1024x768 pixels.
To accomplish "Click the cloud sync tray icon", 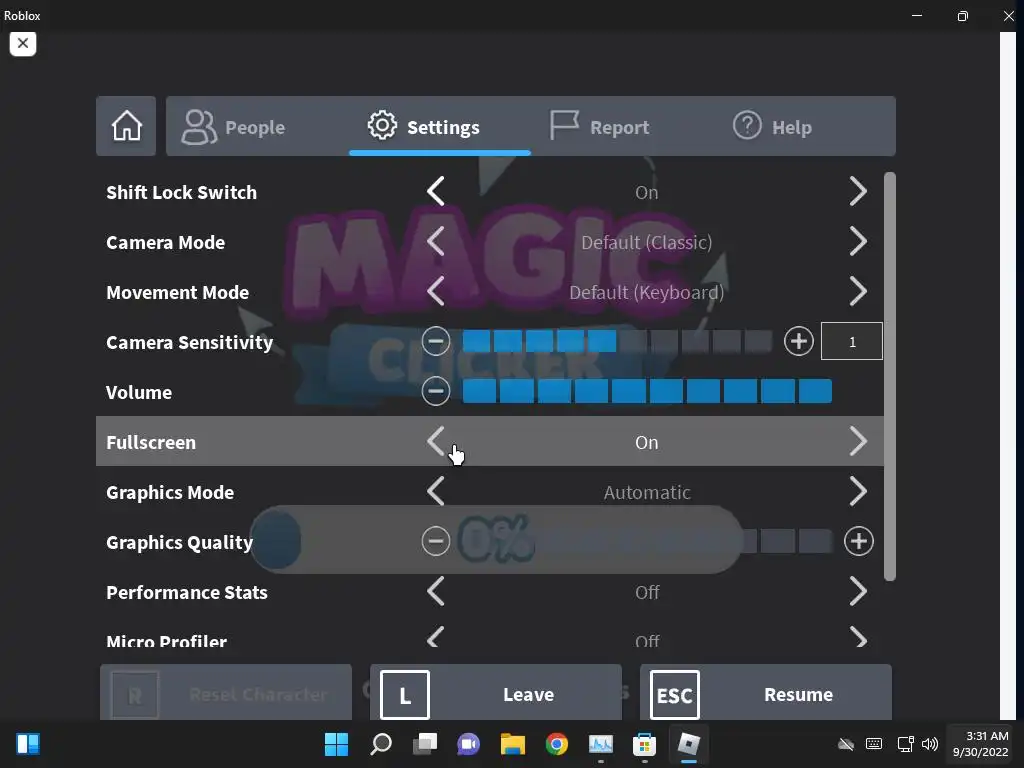I will click(846, 744).
